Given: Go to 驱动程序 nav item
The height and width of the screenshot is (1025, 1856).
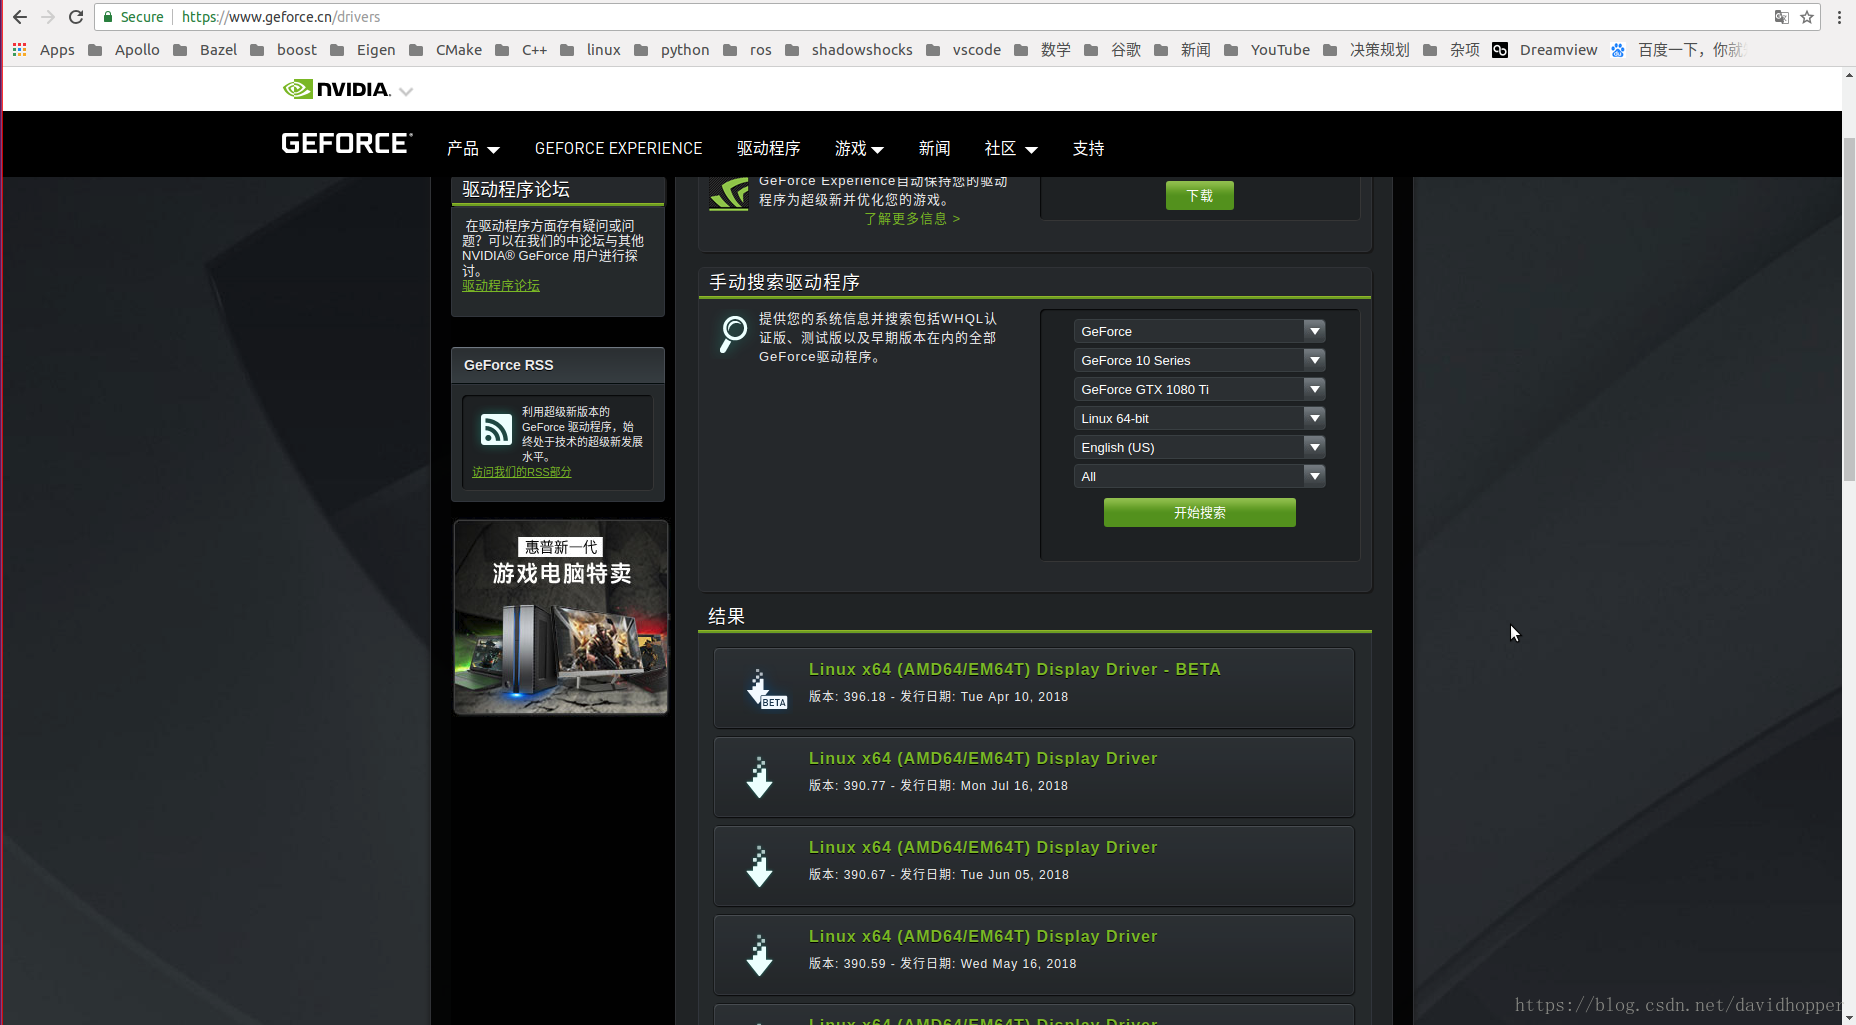Looking at the screenshot, I should [768, 148].
